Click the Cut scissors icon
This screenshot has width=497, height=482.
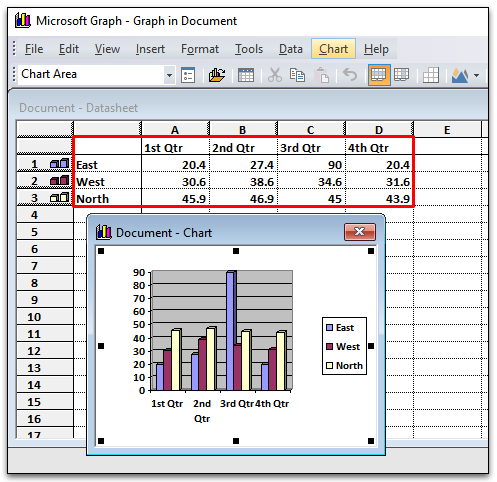[x=275, y=75]
